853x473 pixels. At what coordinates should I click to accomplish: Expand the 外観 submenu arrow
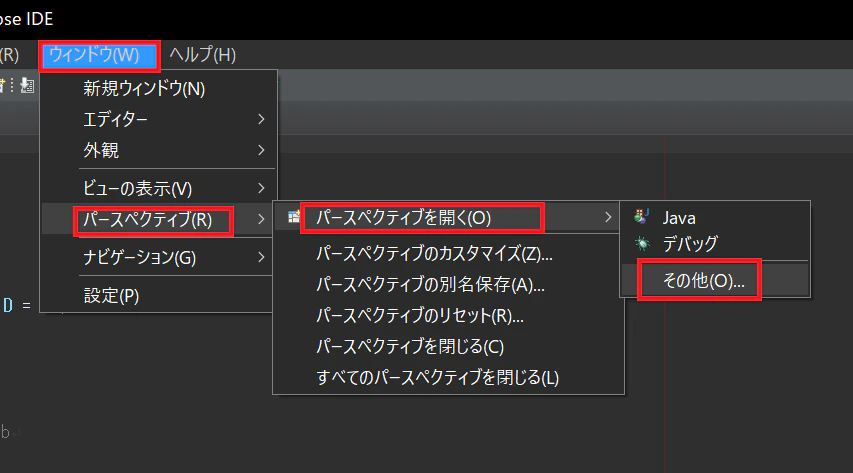coord(261,150)
